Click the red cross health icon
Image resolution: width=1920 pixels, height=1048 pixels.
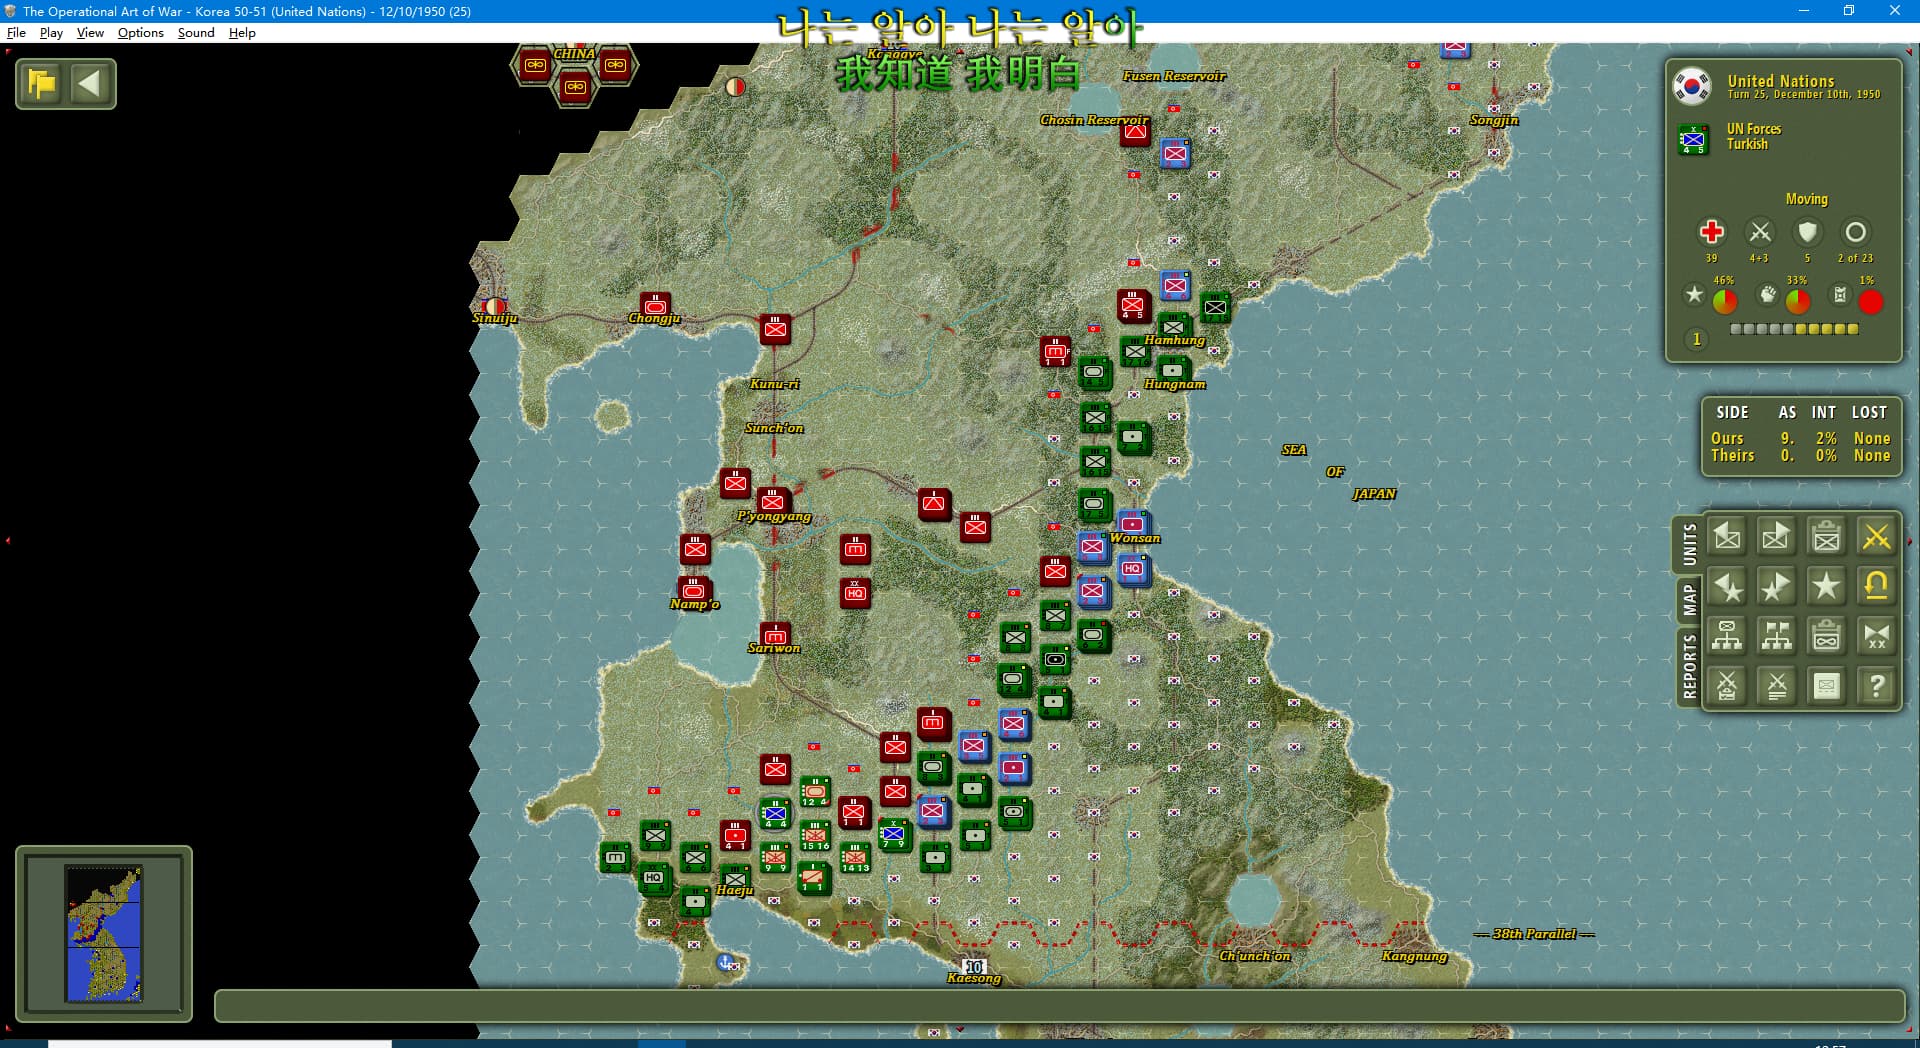(x=1711, y=232)
